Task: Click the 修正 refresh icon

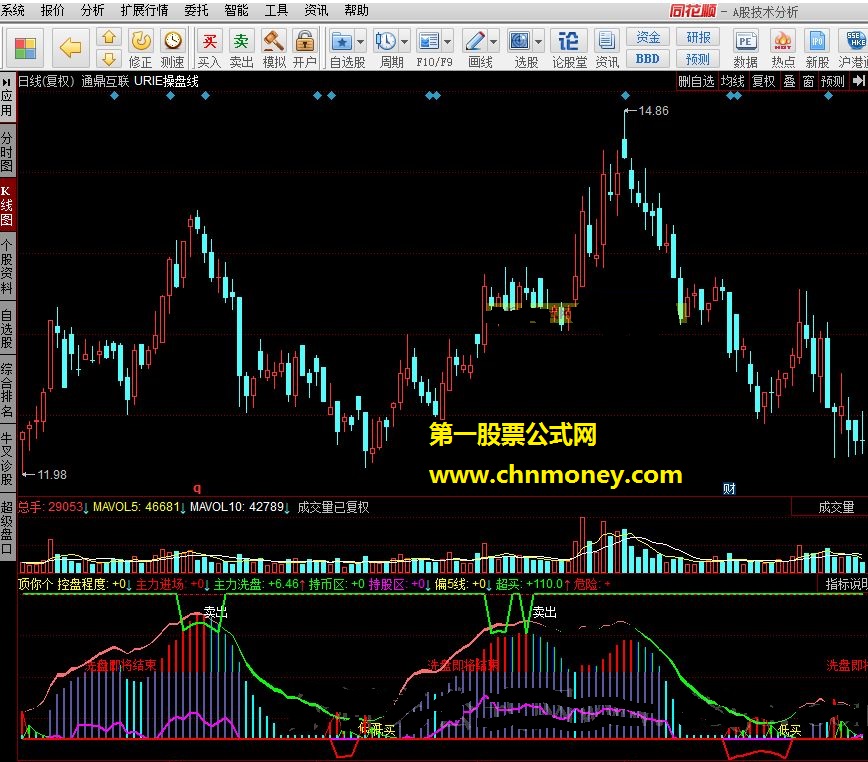Action: click(x=141, y=41)
